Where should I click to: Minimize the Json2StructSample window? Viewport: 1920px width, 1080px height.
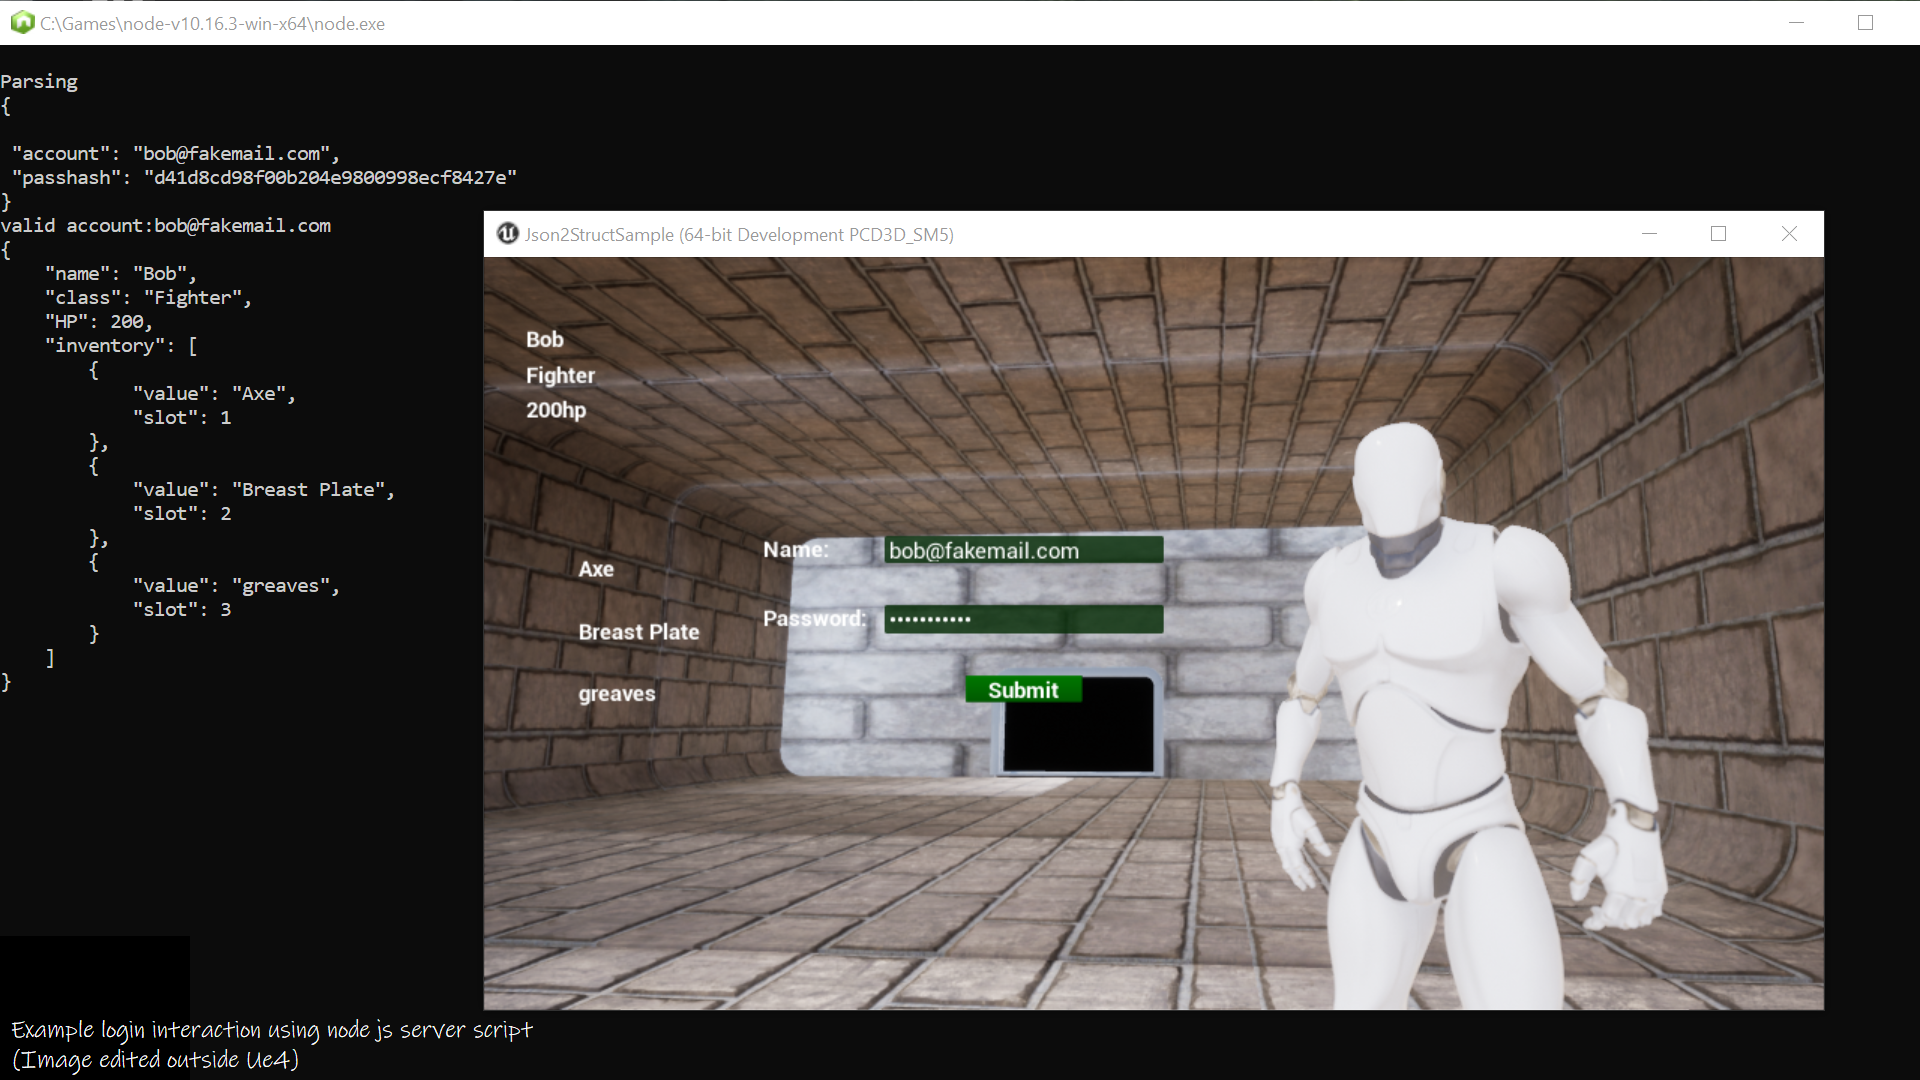tap(1650, 234)
